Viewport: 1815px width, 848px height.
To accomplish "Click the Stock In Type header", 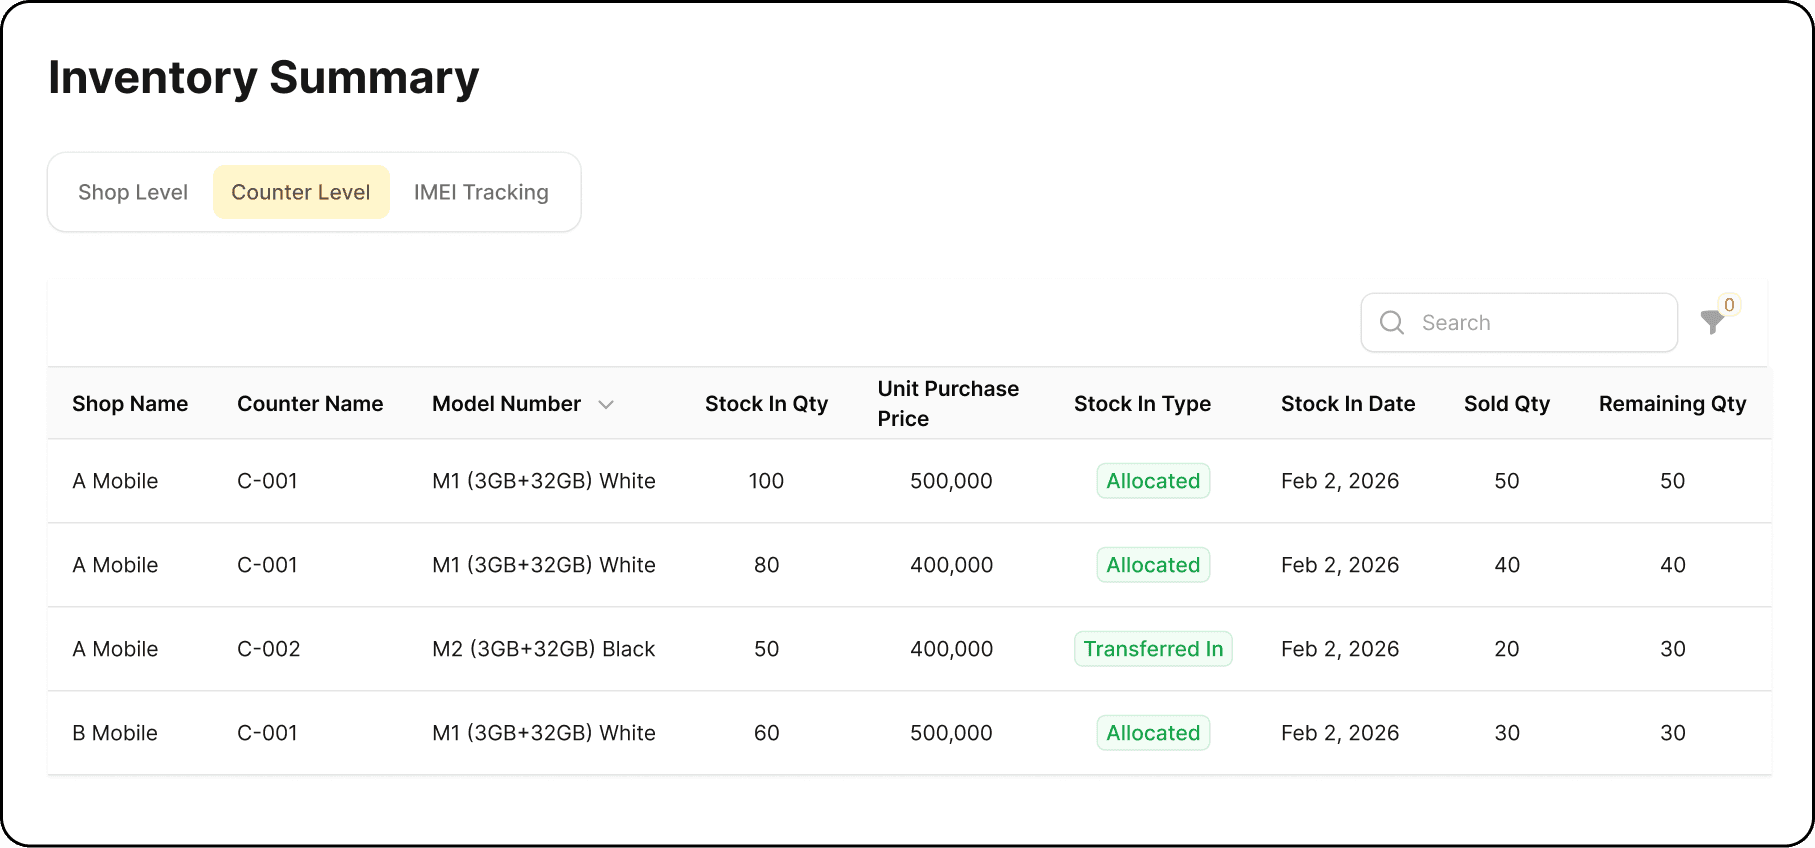I will (x=1142, y=404).
